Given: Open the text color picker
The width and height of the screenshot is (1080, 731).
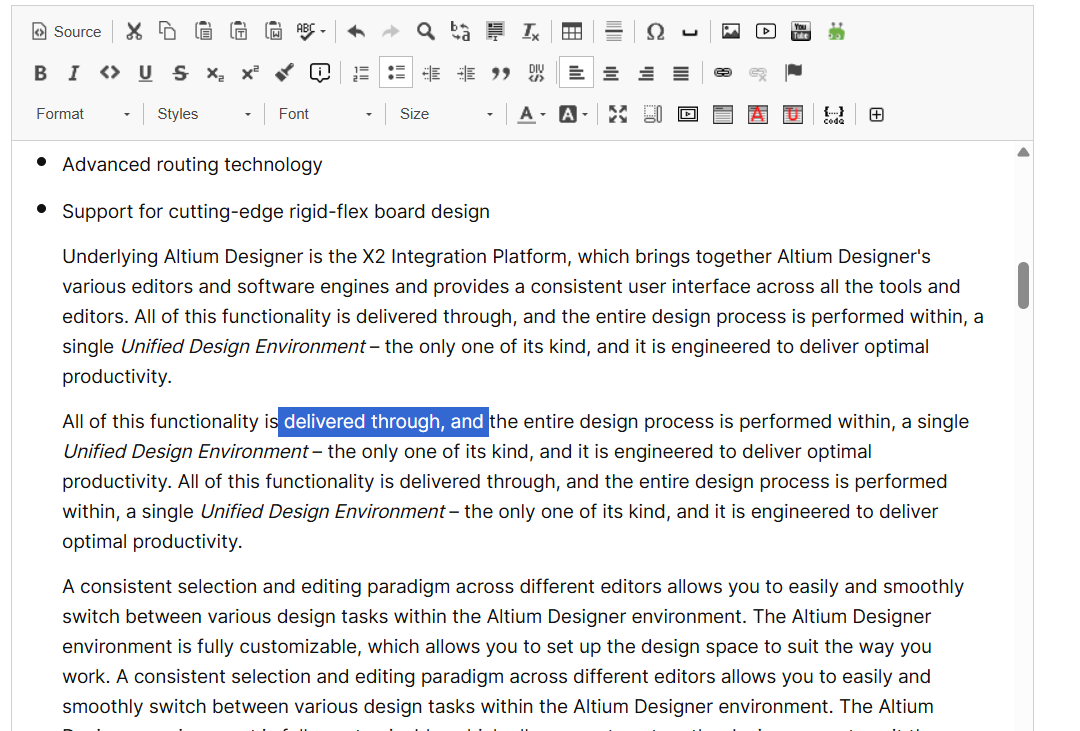Looking at the screenshot, I should pyautogui.click(x=531, y=114).
